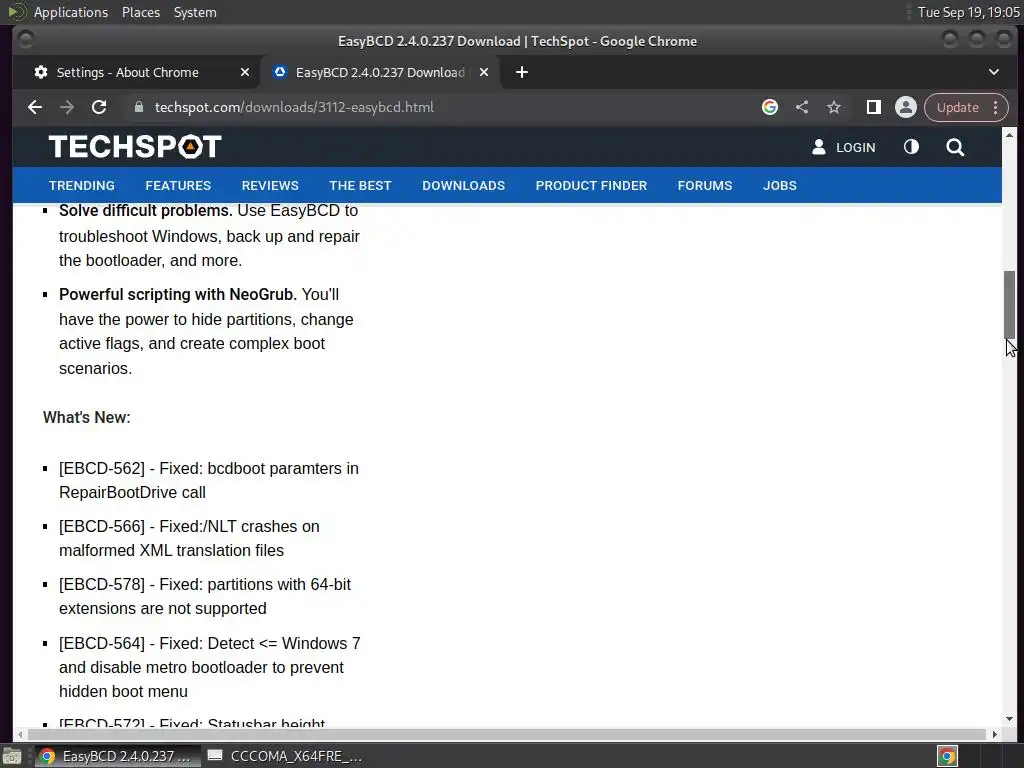Open the JOBS link

click(x=780, y=185)
